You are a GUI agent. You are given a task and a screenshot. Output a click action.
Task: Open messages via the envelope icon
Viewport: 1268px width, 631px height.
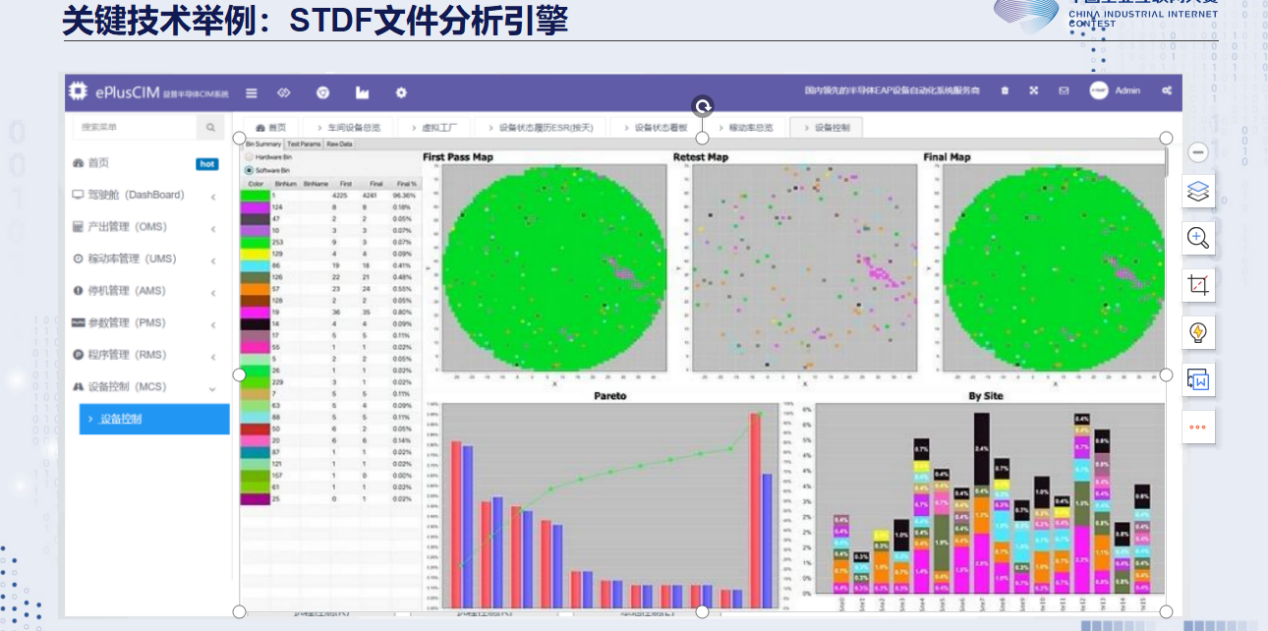[x=1063, y=91]
